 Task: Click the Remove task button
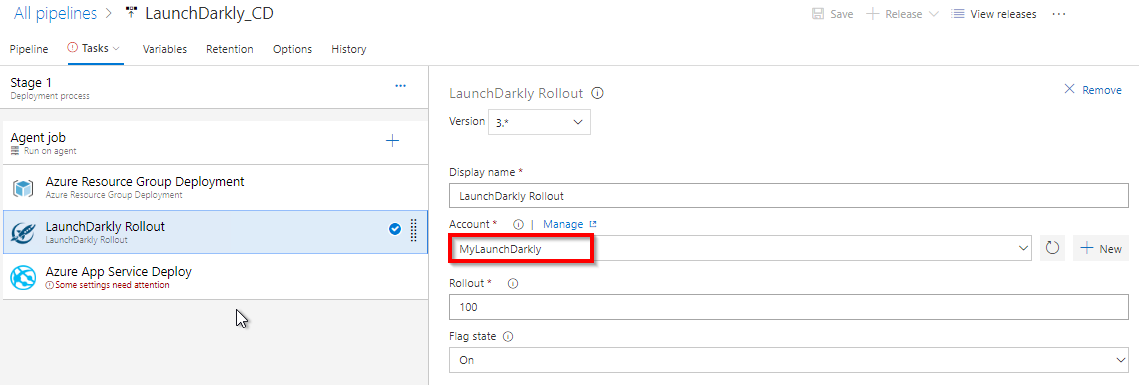[1093, 90]
